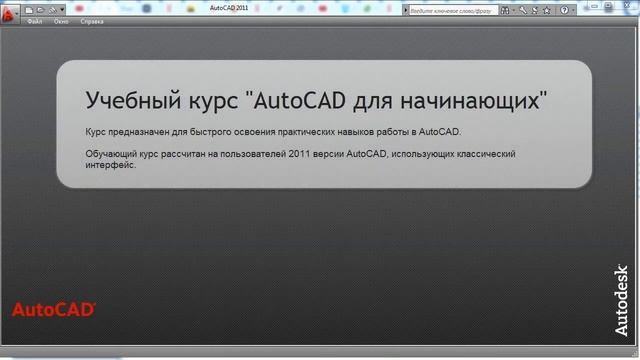Click the Favorites star icon
This screenshot has height=360, width=640.
coord(547,11)
